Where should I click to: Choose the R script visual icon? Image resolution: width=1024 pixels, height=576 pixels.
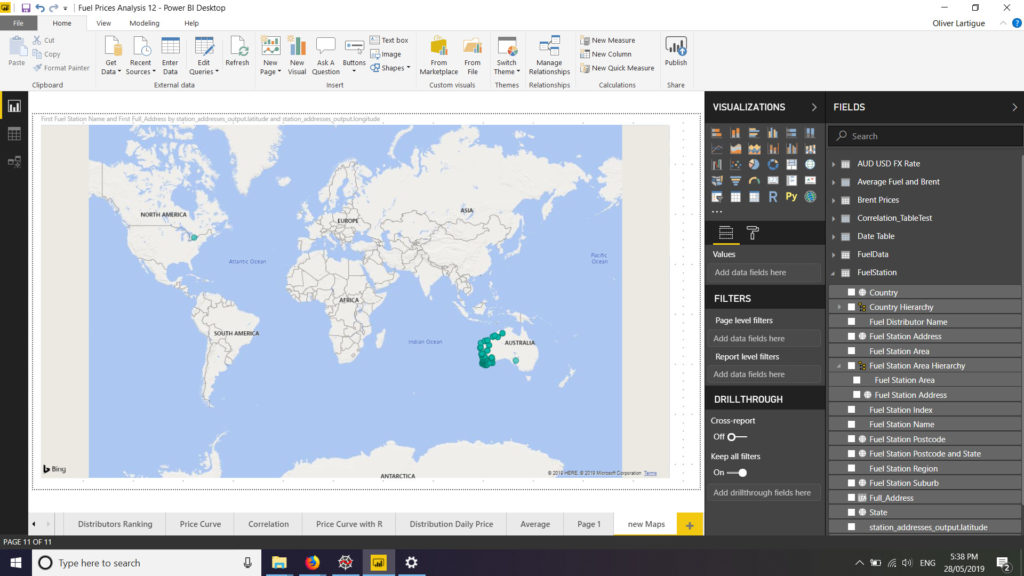coord(773,197)
